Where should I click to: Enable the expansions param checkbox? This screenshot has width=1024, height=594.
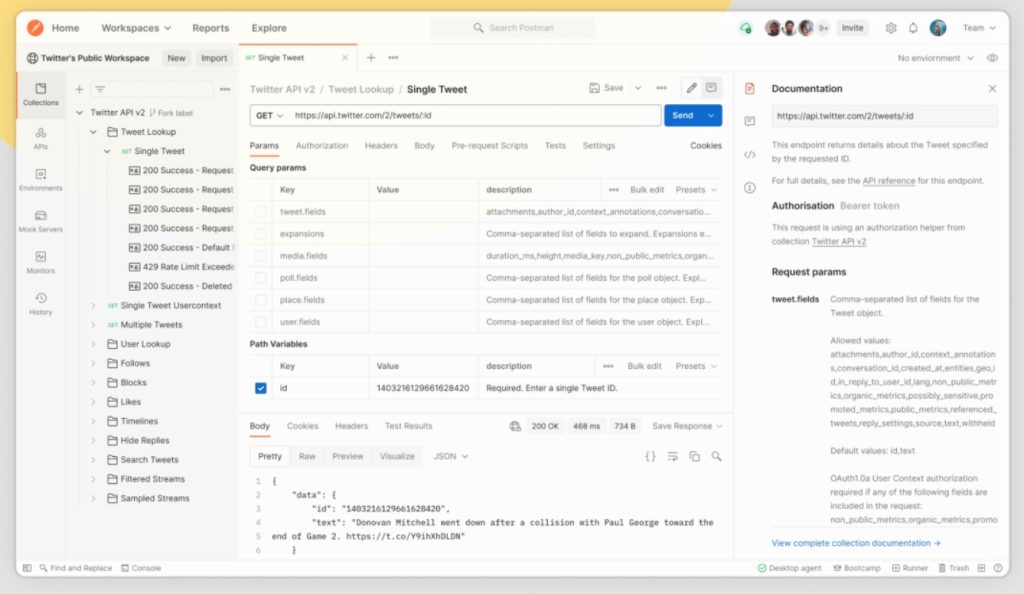pyautogui.click(x=261, y=234)
